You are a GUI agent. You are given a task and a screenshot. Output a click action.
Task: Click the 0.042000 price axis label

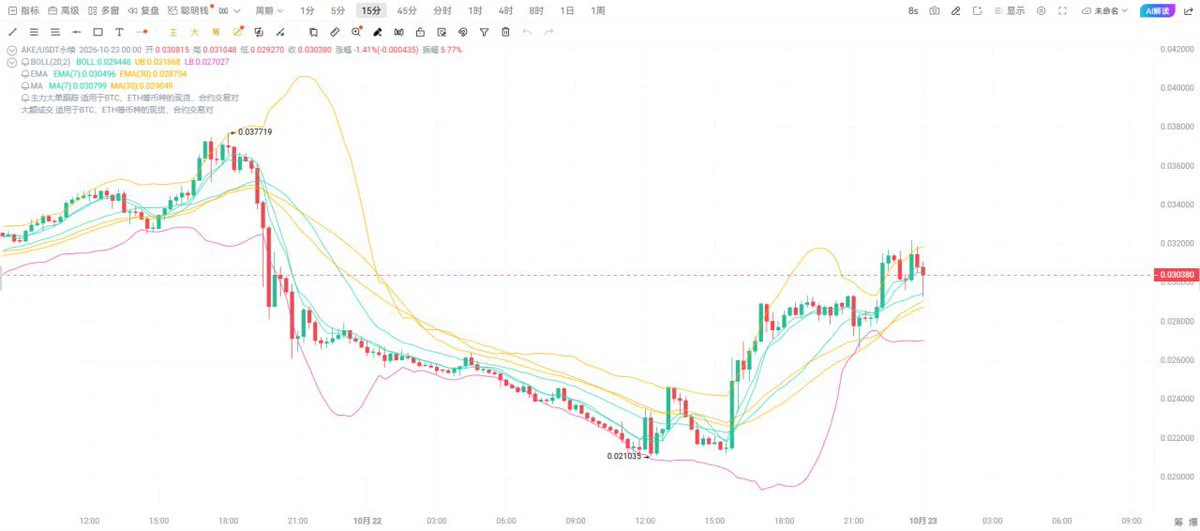tap(1176, 49)
